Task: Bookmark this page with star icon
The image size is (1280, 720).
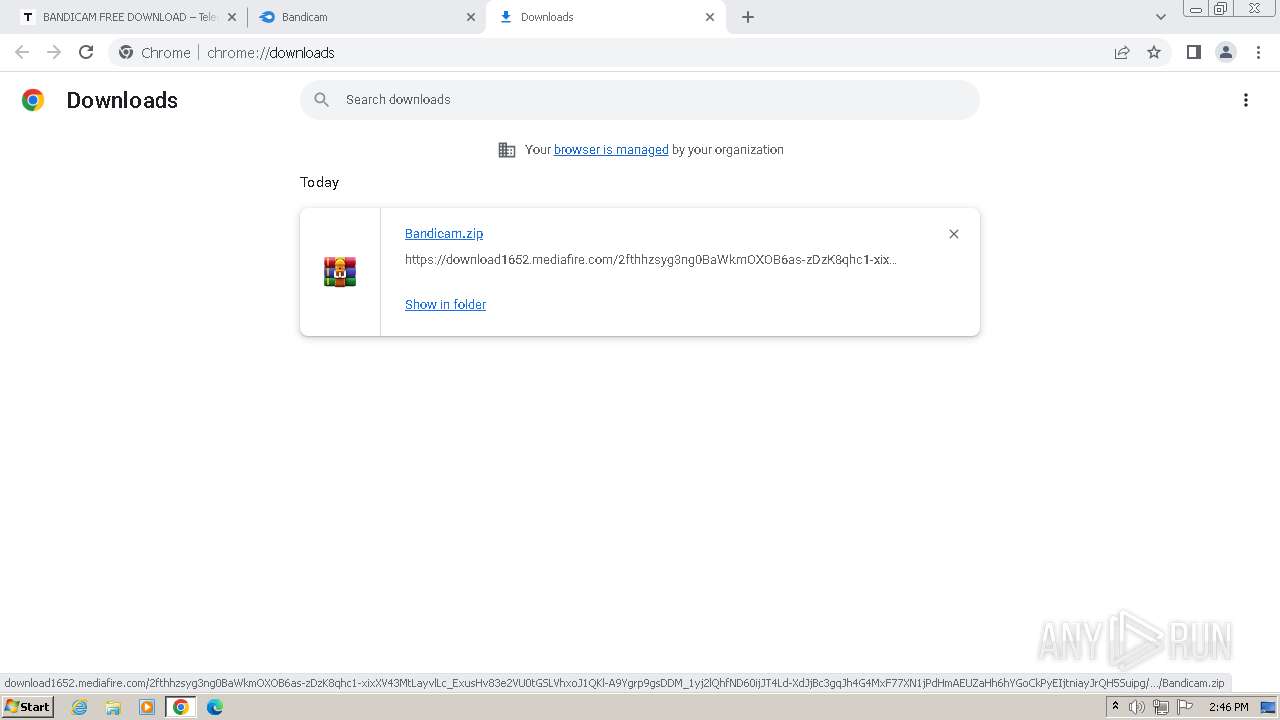Action: (x=1154, y=52)
